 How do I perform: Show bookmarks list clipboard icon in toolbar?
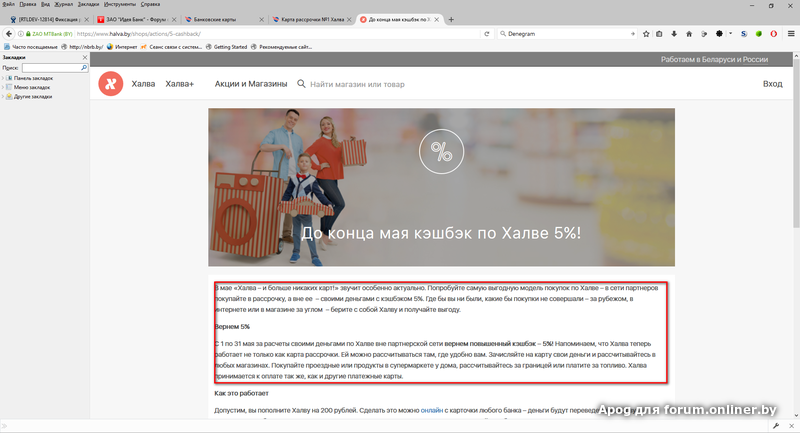pos(659,34)
